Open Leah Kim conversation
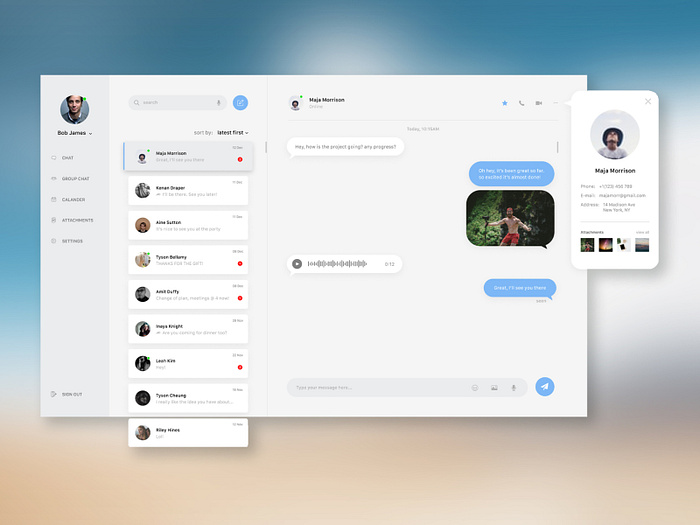The height and width of the screenshot is (525, 700). point(188,364)
